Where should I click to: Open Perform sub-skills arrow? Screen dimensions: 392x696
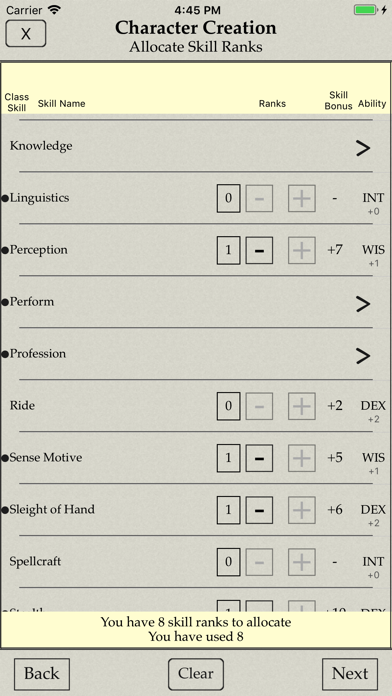pyautogui.click(x=363, y=304)
